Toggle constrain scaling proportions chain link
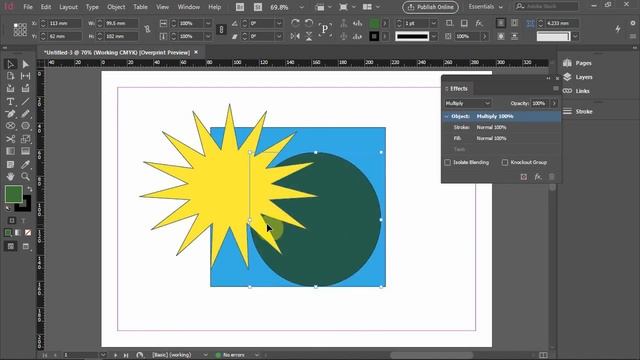This screenshot has width=640, height=360. (x=221, y=29)
